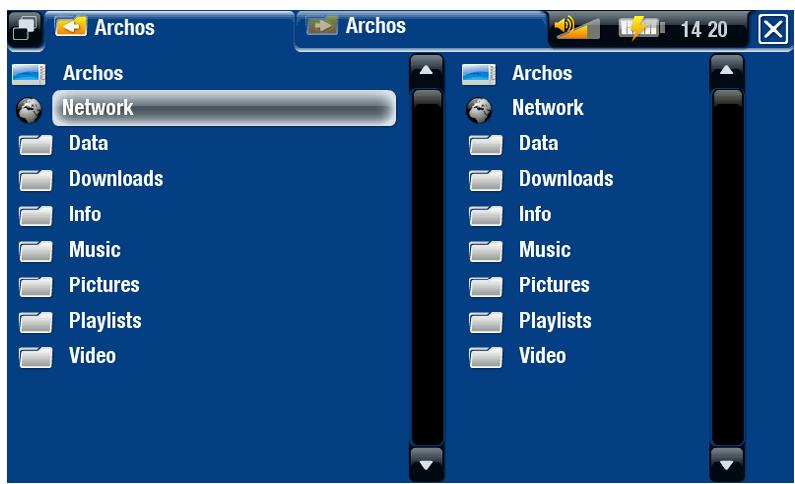The height and width of the screenshot is (484, 795).
Task: Select Network label in right pane
Action: (x=548, y=108)
